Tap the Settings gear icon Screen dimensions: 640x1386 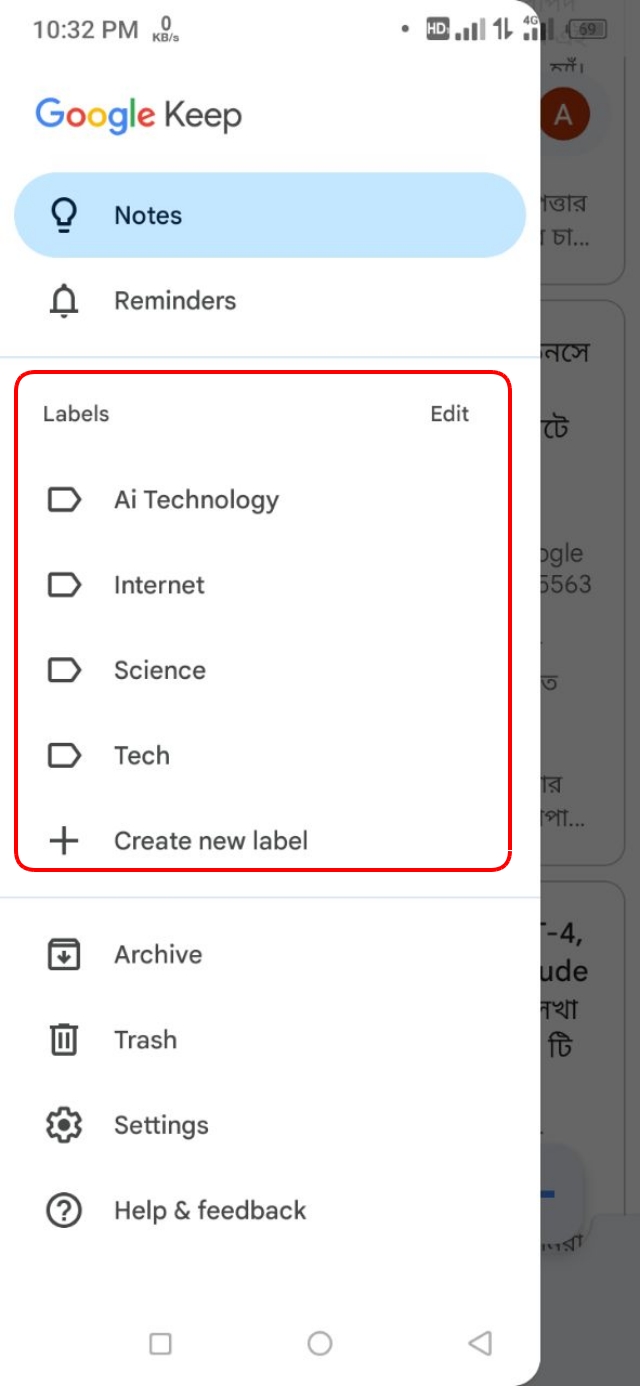pyautogui.click(x=64, y=1125)
